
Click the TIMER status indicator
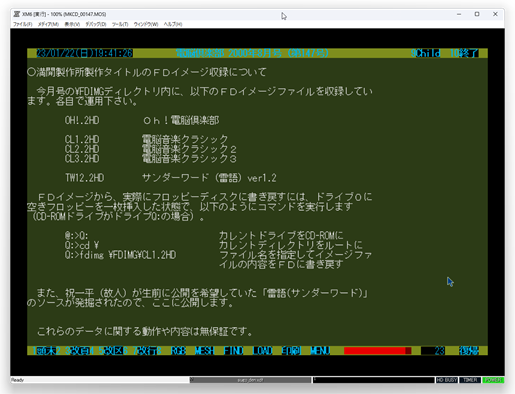pos(470,380)
